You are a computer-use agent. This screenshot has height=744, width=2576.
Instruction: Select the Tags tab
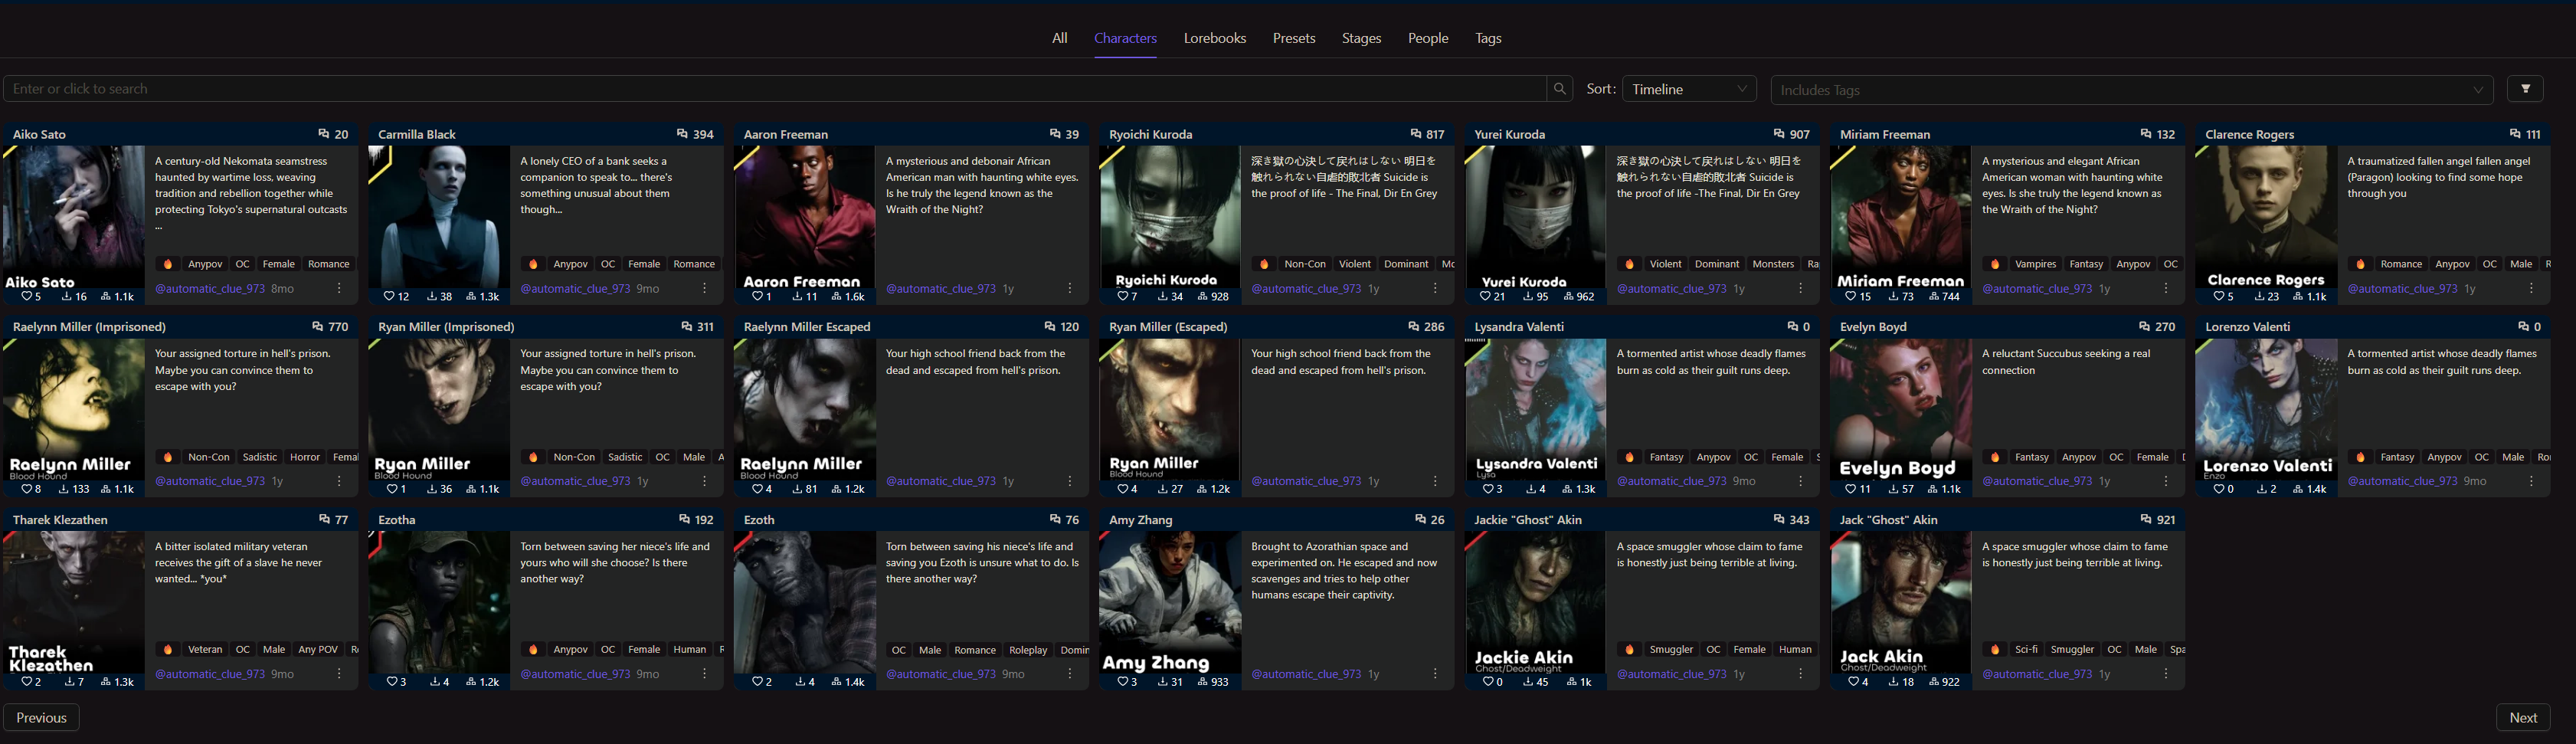coord(1488,38)
